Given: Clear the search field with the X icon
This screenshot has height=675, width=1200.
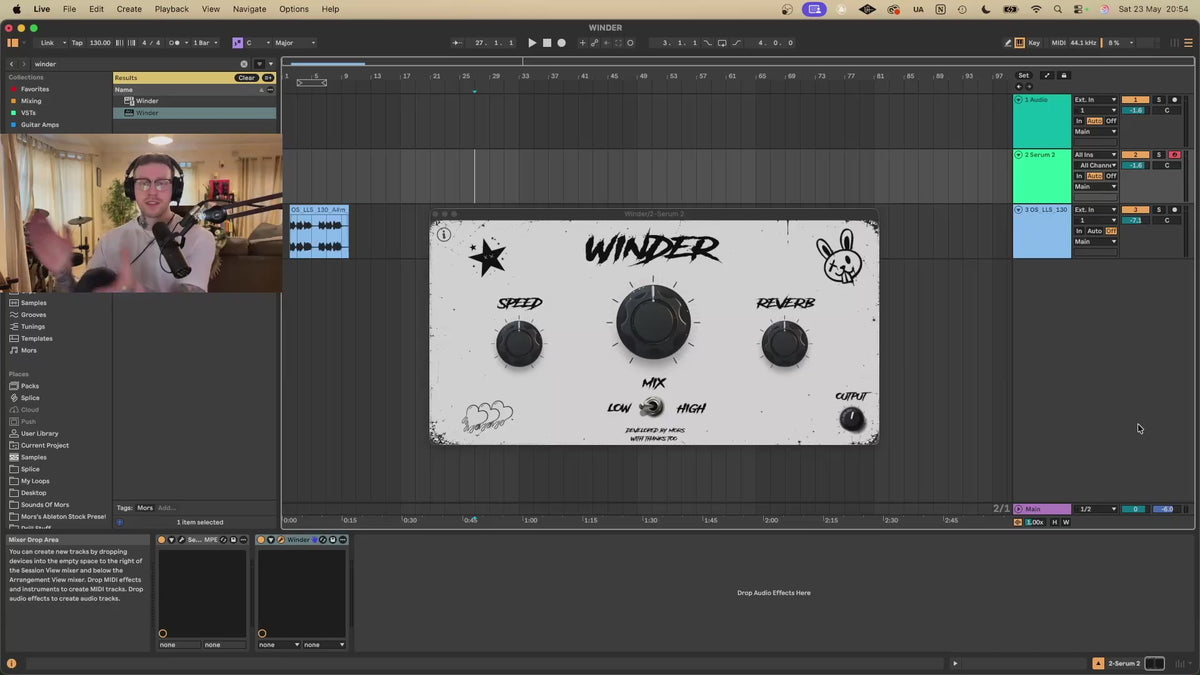Looking at the screenshot, I should tap(244, 64).
